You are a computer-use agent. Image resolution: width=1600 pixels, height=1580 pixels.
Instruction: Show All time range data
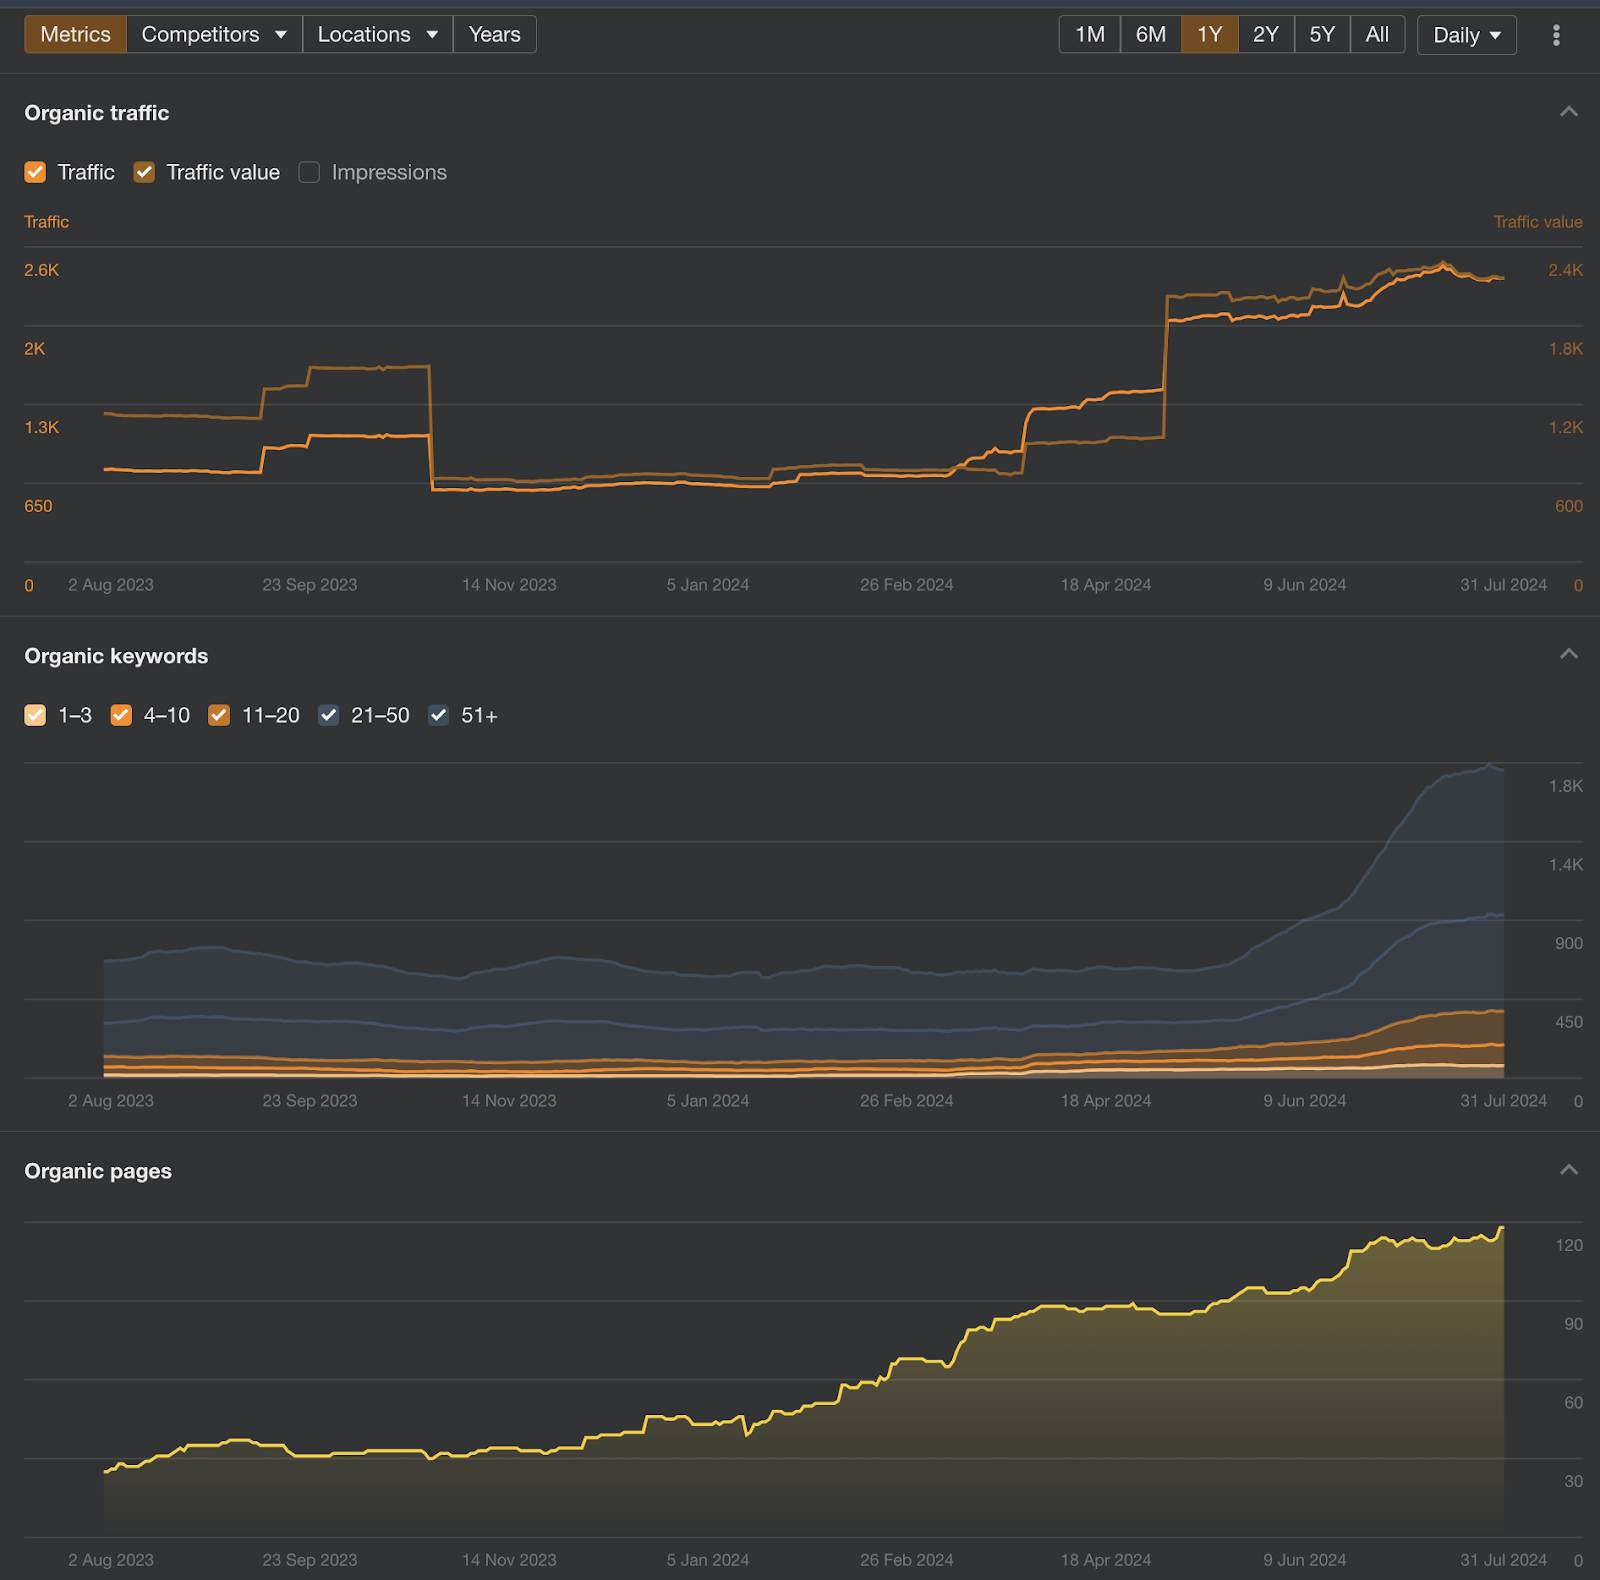(1377, 34)
